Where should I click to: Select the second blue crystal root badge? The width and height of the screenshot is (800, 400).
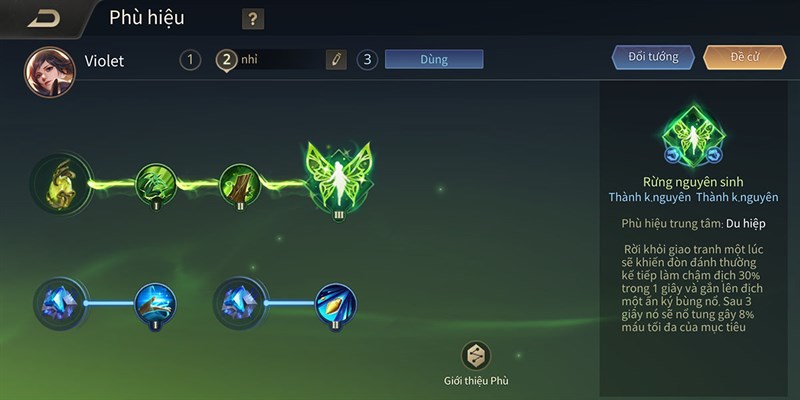tap(240, 304)
